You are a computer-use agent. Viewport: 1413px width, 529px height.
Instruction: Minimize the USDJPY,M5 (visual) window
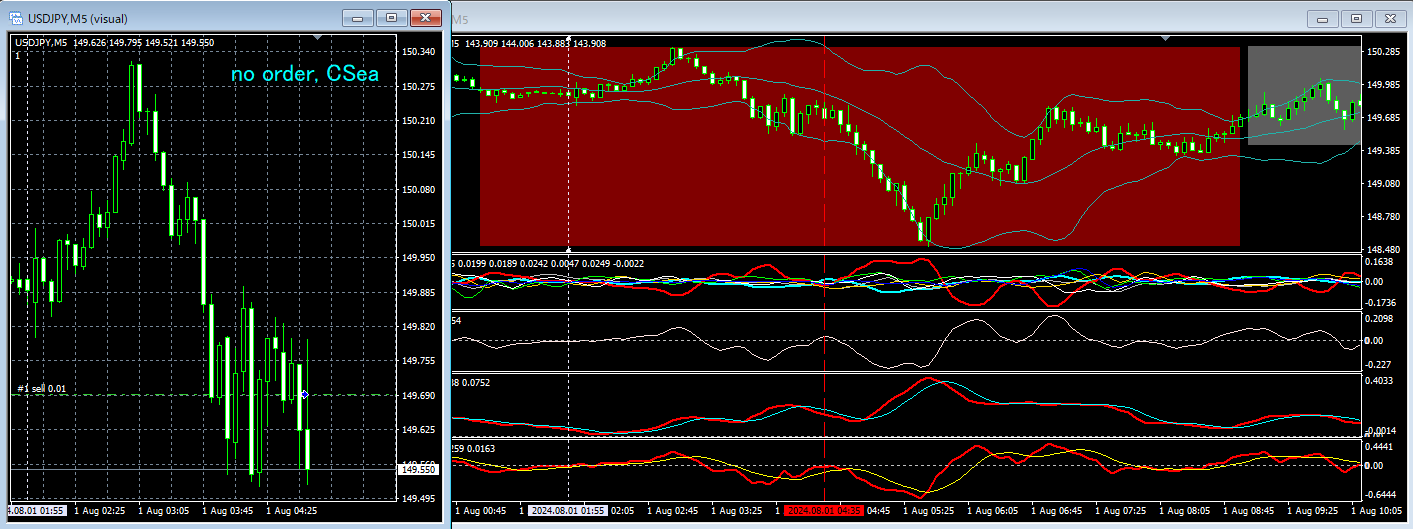pos(357,17)
